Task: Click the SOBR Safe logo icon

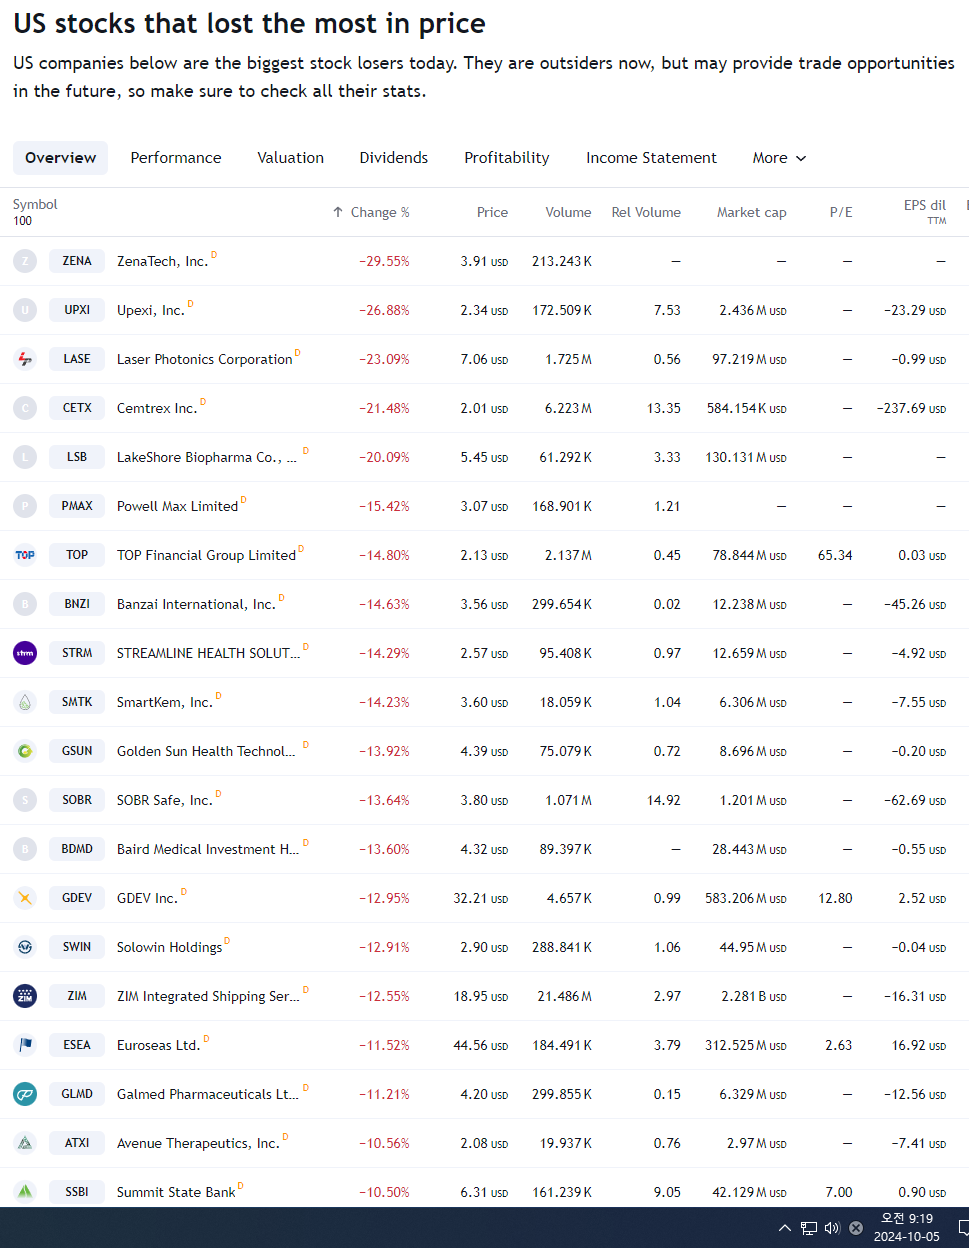Action: [x=25, y=800]
